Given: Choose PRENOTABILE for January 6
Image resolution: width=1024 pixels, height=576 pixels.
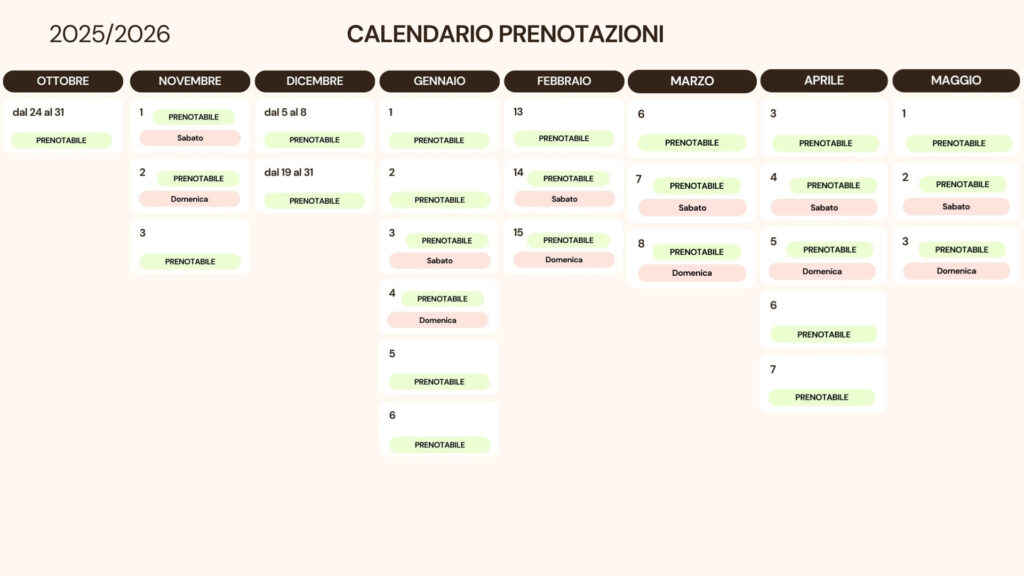Looking at the screenshot, I should point(439,445).
